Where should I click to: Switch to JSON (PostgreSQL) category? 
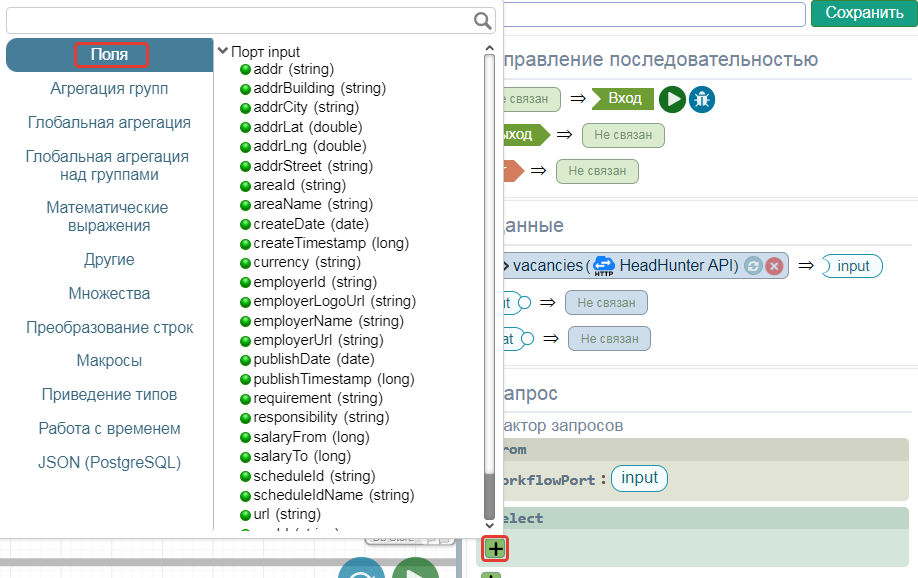(109, 462)
